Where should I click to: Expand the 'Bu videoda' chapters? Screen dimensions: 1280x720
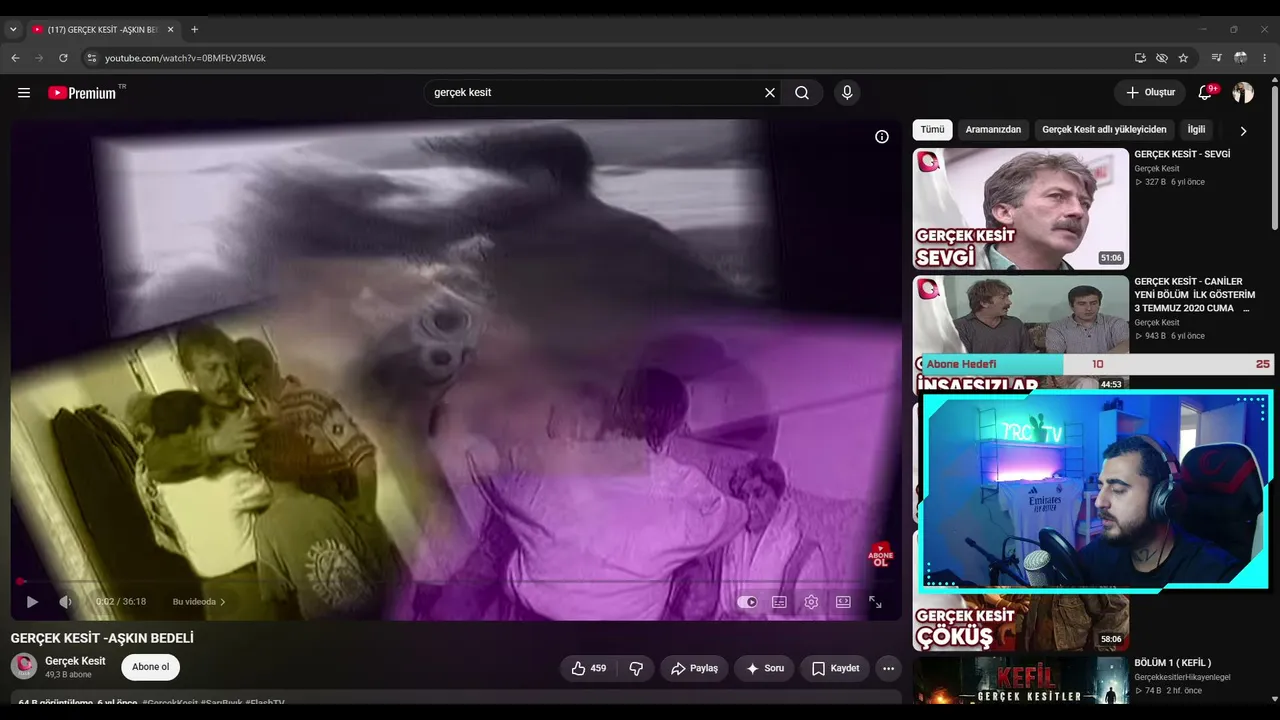(199, 602)
